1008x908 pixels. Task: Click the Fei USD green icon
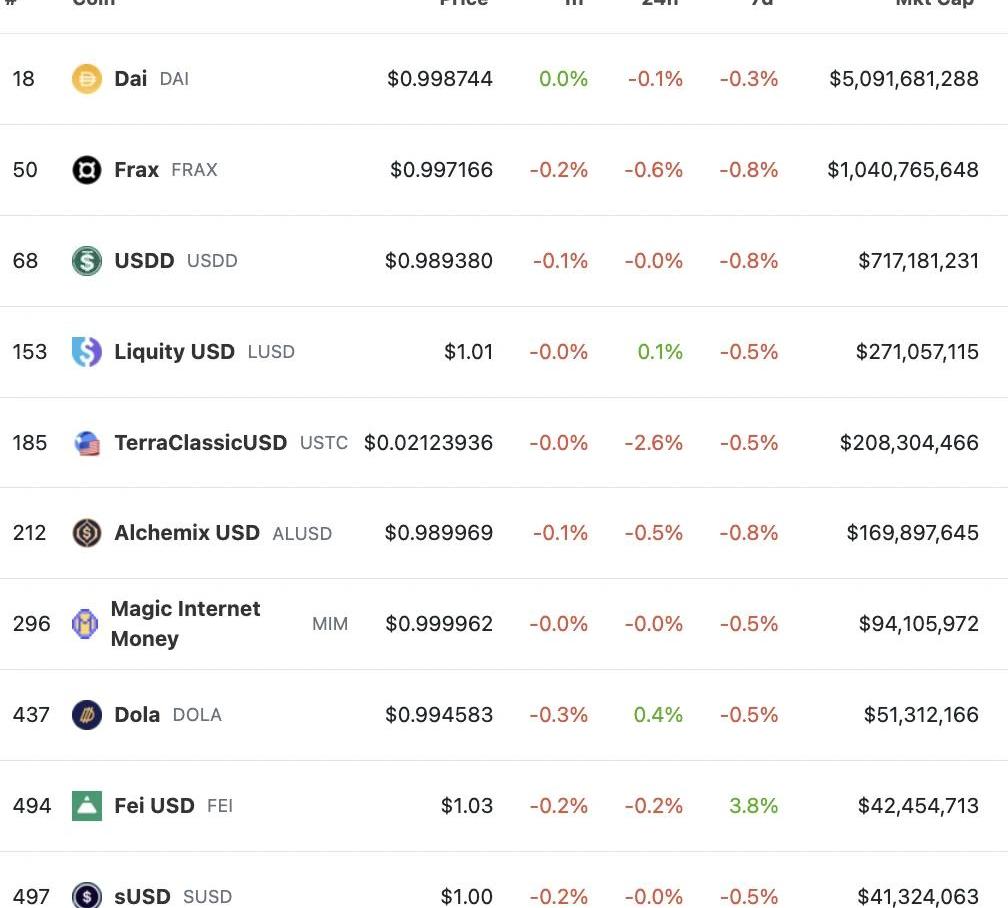pos(87,806)
